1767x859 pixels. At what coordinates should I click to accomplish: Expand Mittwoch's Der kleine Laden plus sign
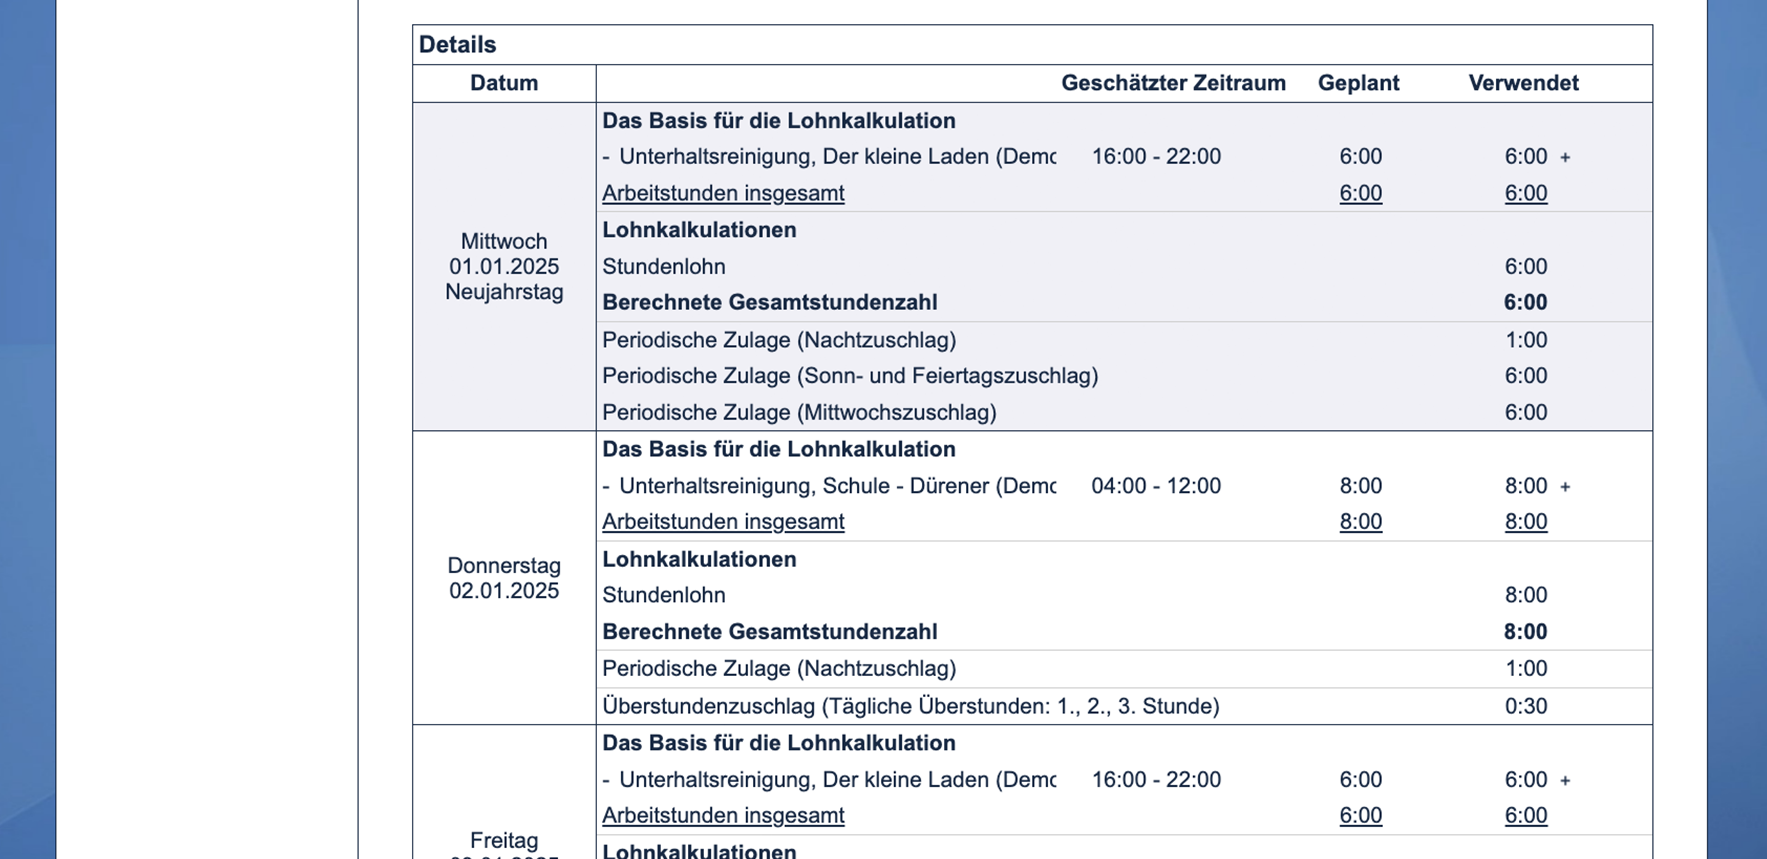[1565, 157]
